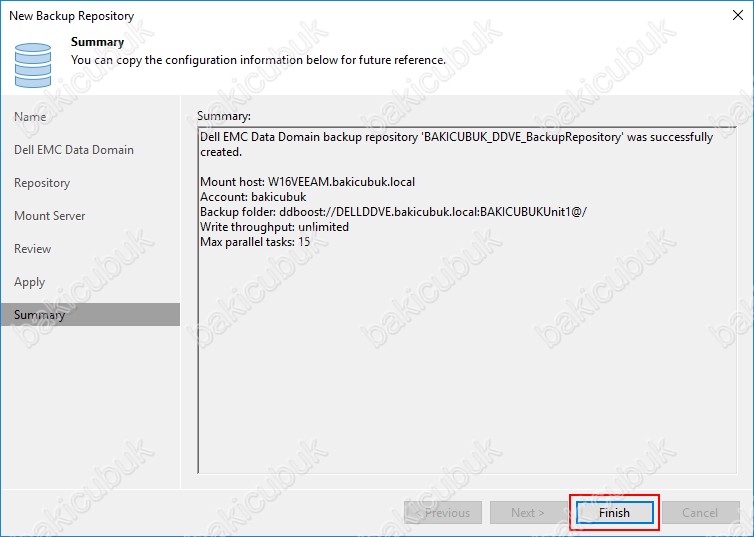Click the 'Summary:' label above text box

click(x=224, y=116)
